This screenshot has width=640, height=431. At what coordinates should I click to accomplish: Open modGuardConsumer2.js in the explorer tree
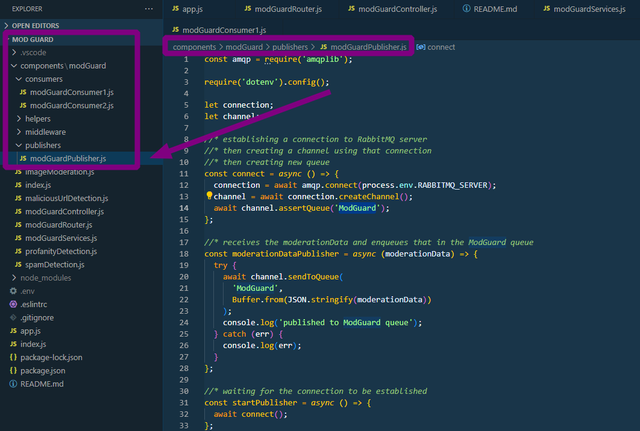[72, 105]
